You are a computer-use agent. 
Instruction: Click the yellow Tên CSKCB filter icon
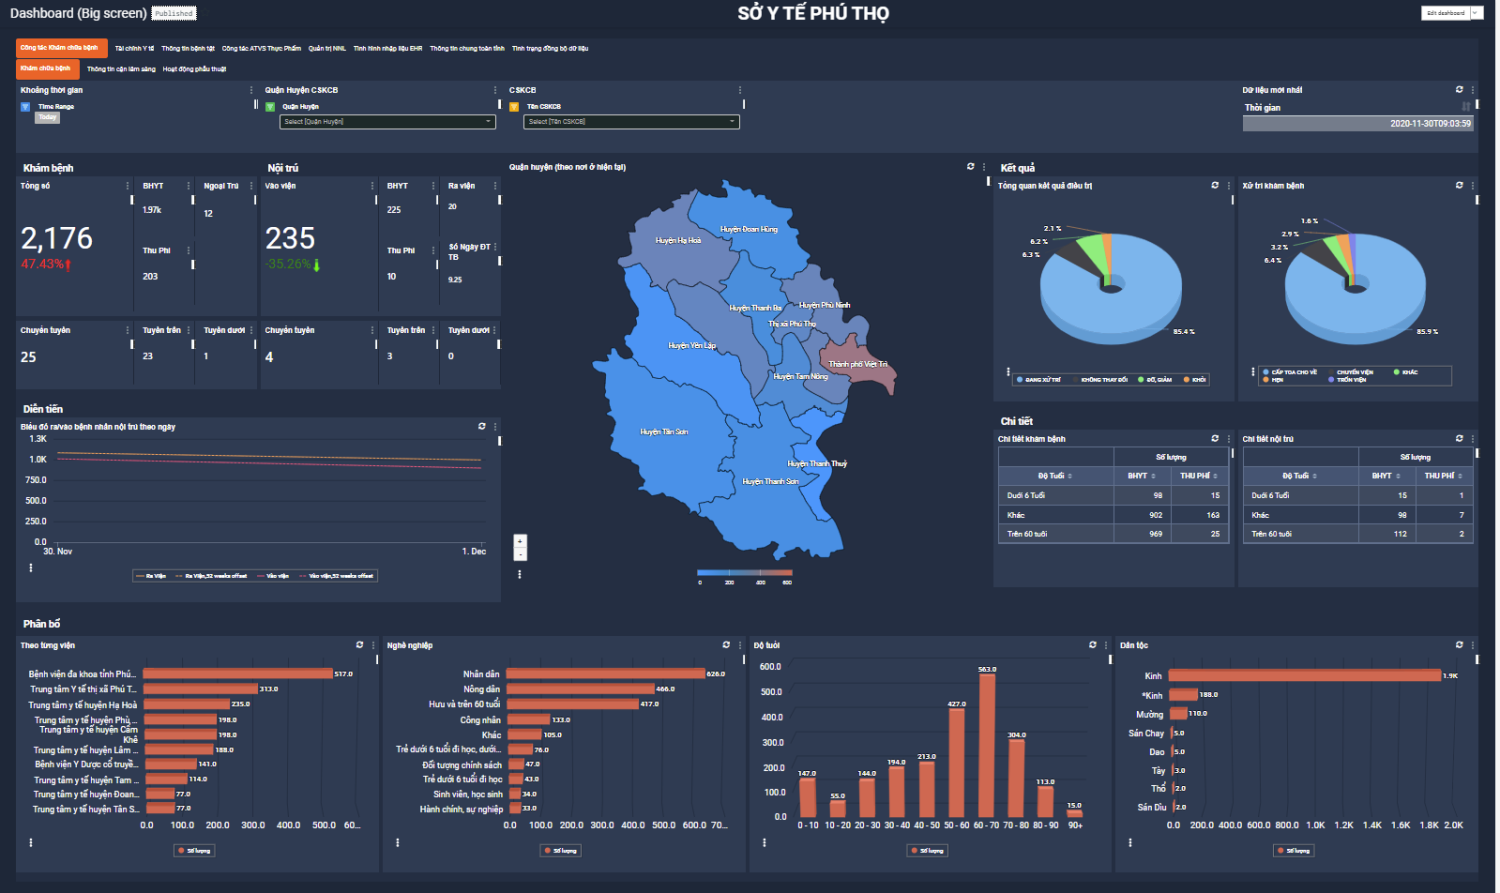coord(515,106)
